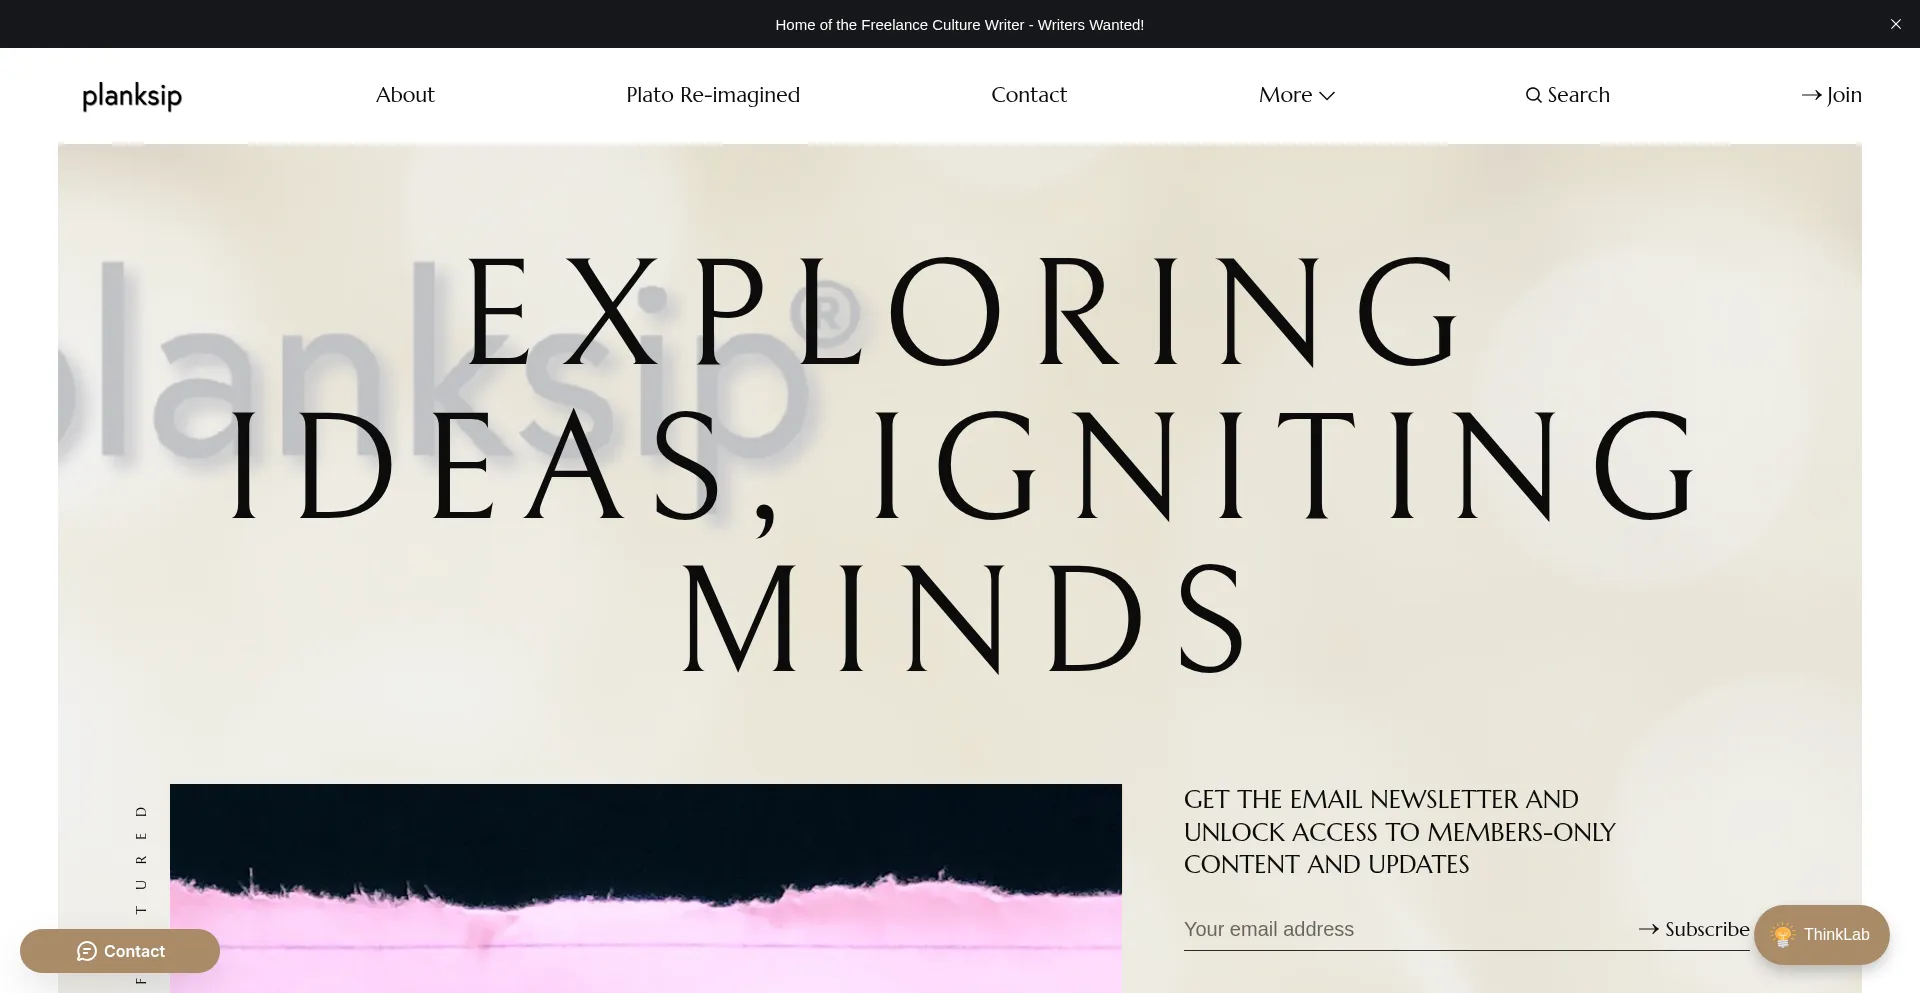Join the planksip membership
Screen dimensions: 1920x993
click(1831, 95)
